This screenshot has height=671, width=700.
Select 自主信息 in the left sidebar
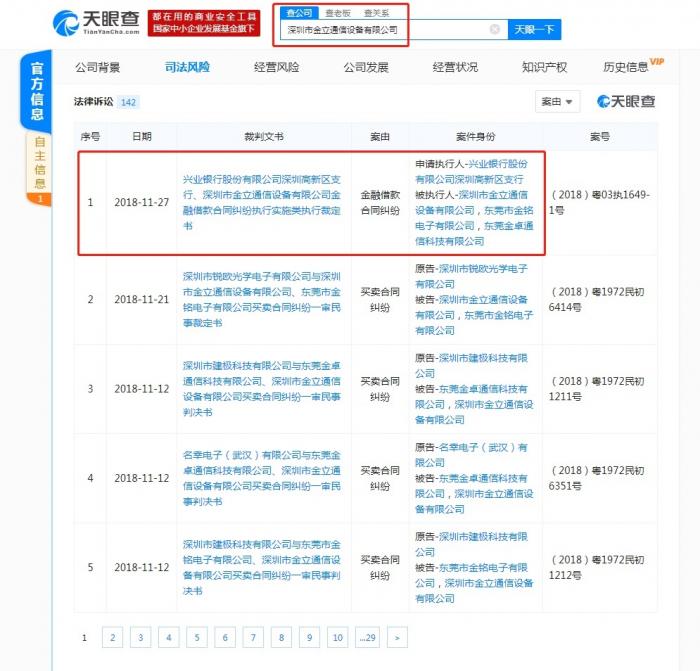pyautogui.click(x=39, y=163)
